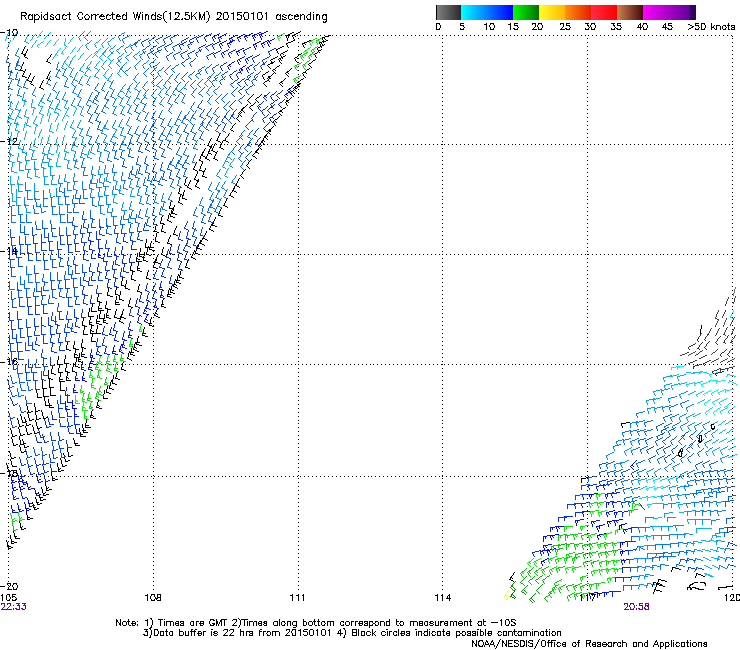Click the red 30-35 knots legend swatch
The image size is (740, 650).
point(604,12)
